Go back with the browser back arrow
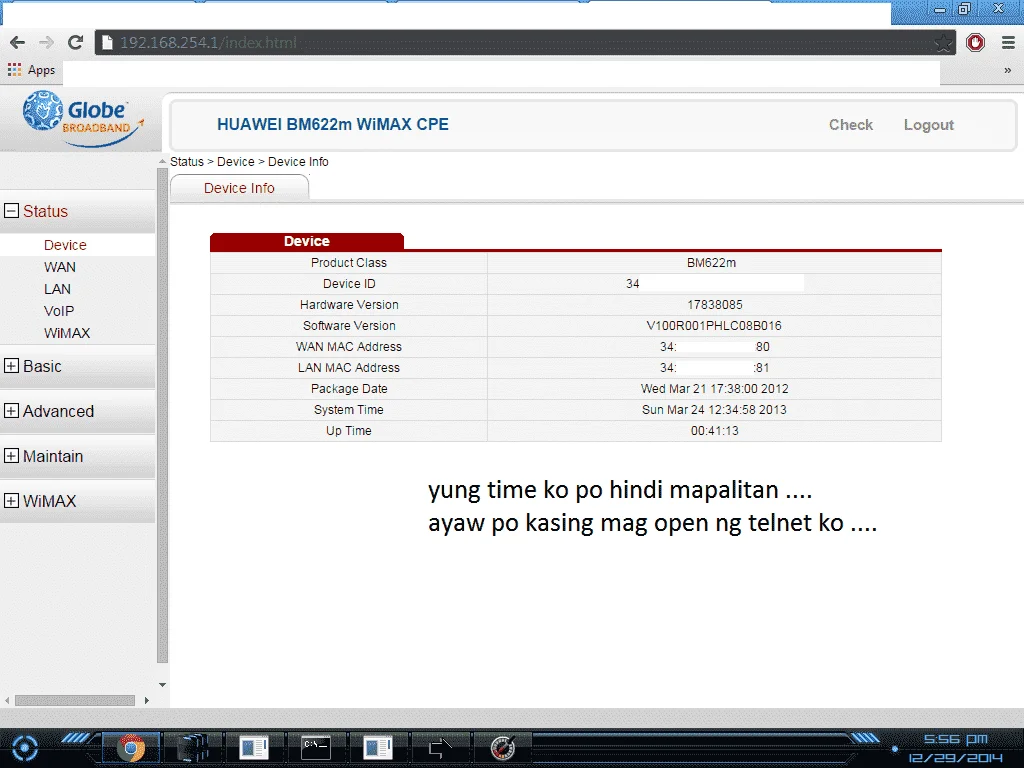 pos(18,42)
